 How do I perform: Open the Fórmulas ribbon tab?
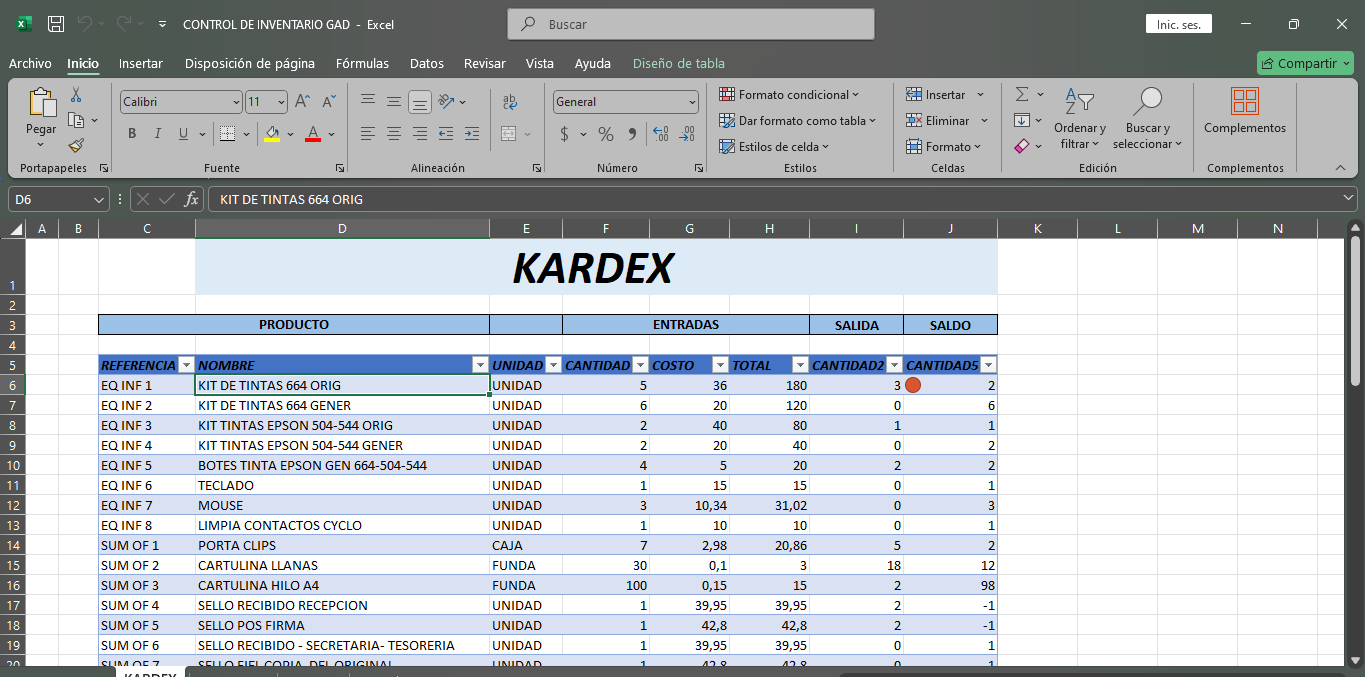coord(362,63)
